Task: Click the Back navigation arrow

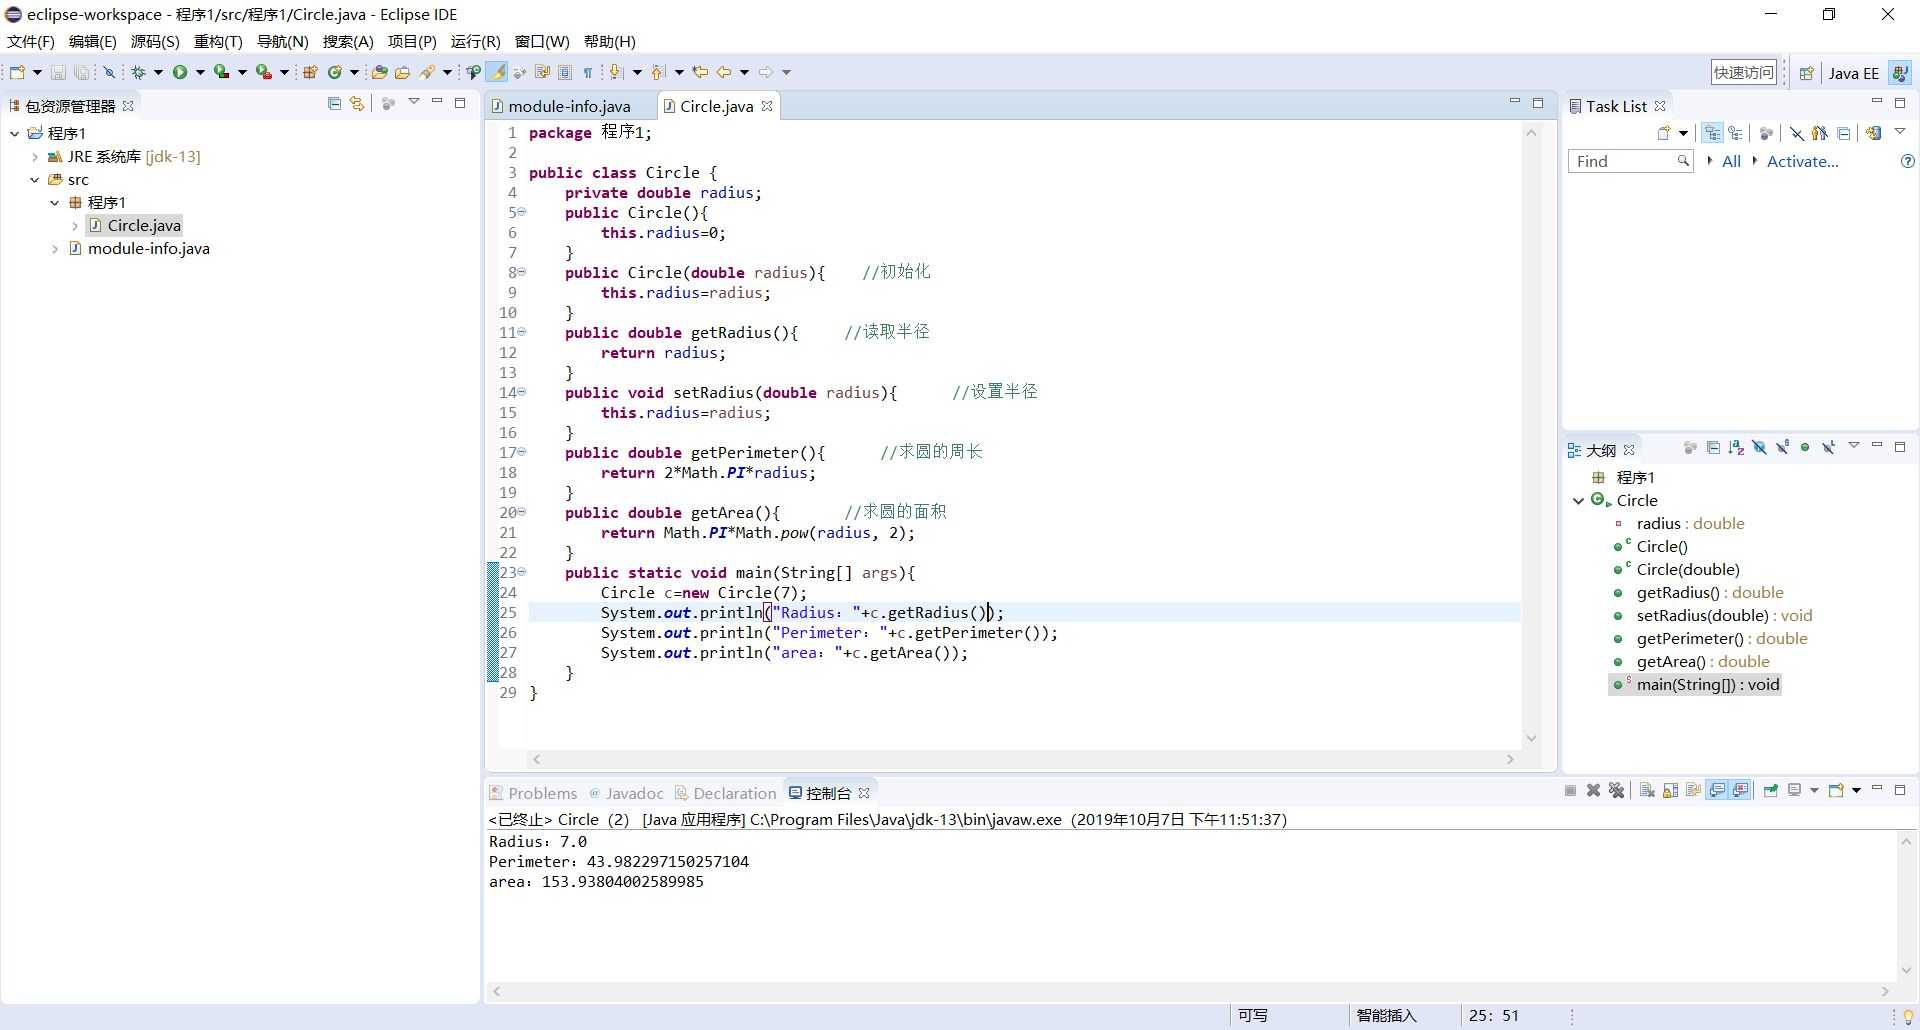Action: pos(724,72)
